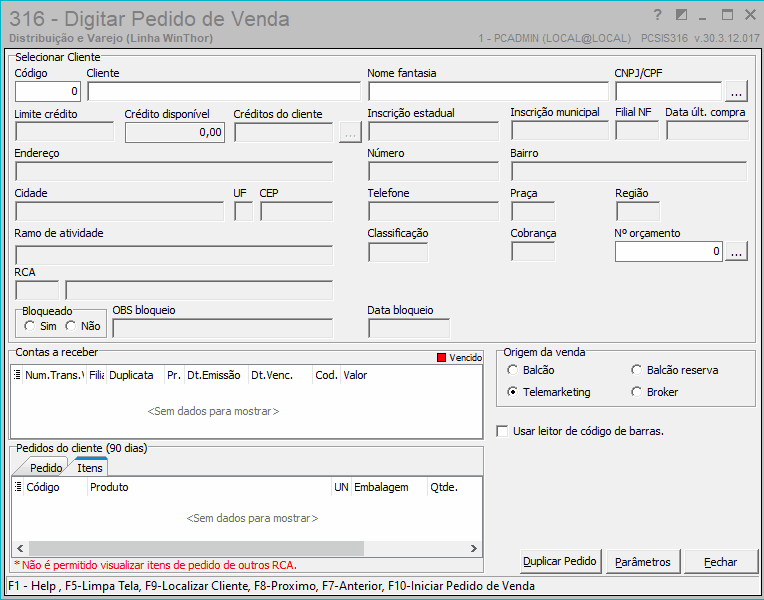
Task: Click Qtde. column header
Action: pyautogui.click(x=455, y=486)
